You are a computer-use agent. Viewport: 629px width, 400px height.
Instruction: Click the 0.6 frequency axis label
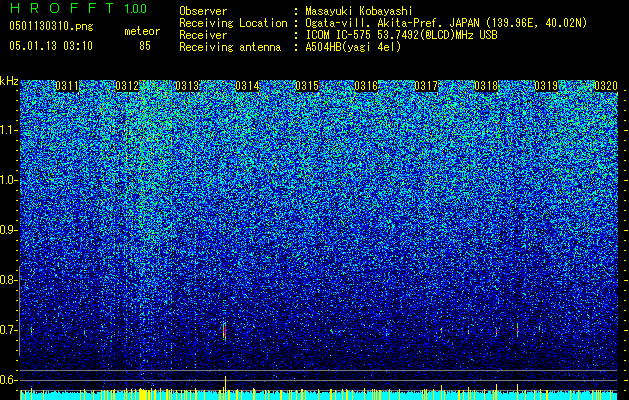[9, 380]
